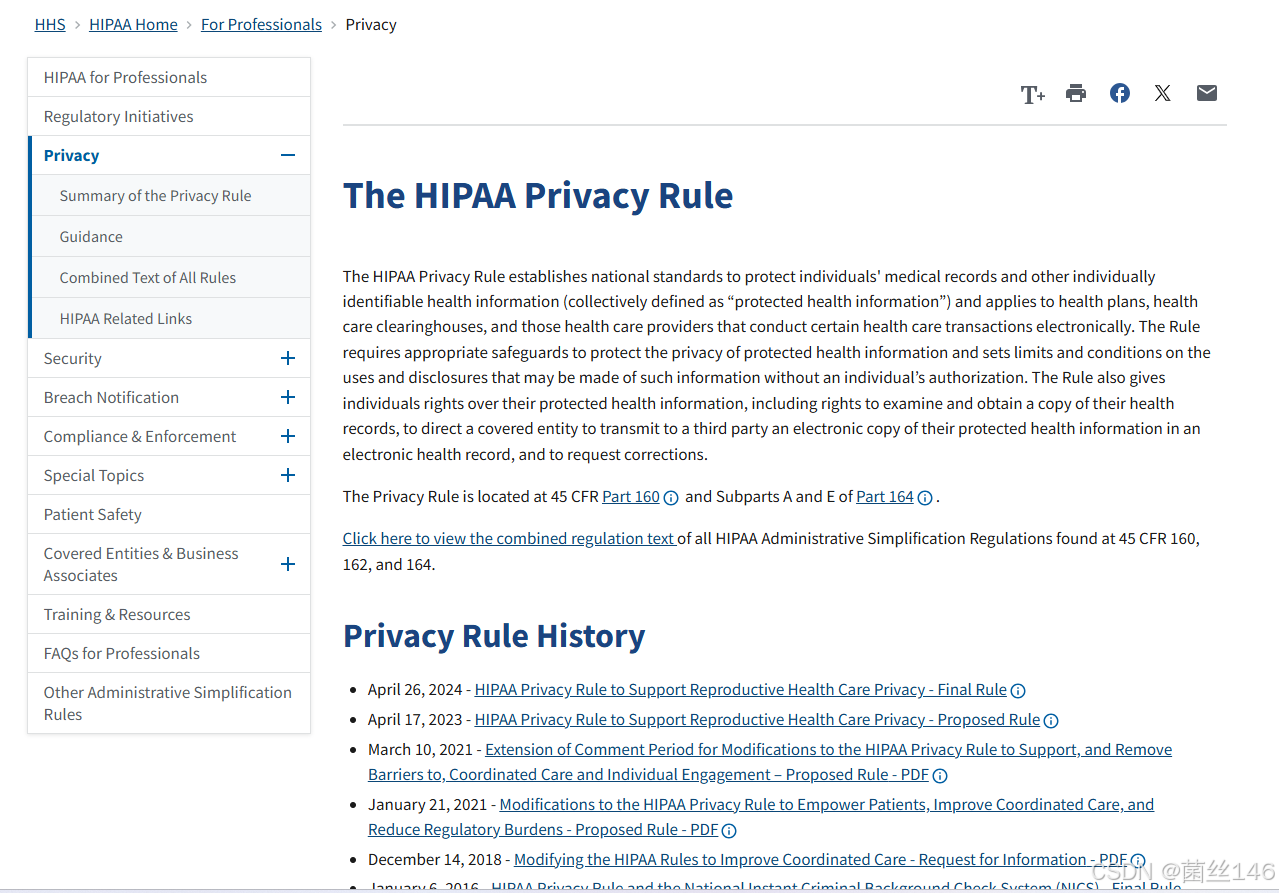Click the Privacy breadcrumb text
This screenshot has width=1279, height=893.
click(x=371, y=24)
